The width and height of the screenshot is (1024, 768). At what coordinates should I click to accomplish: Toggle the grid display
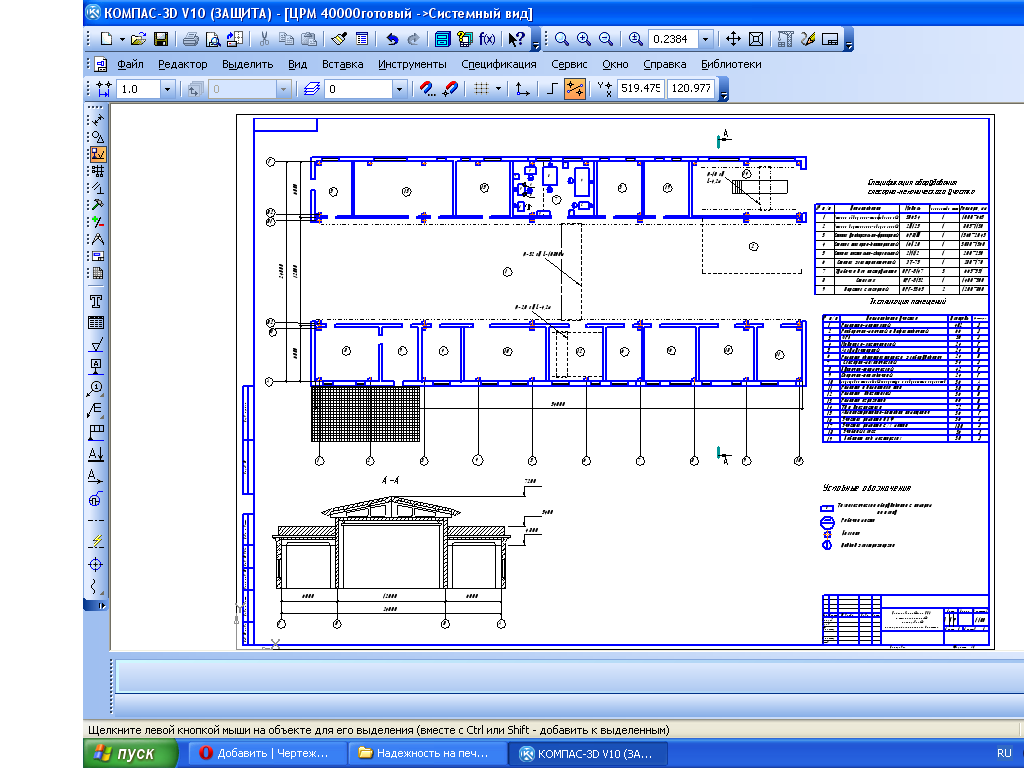481,89
